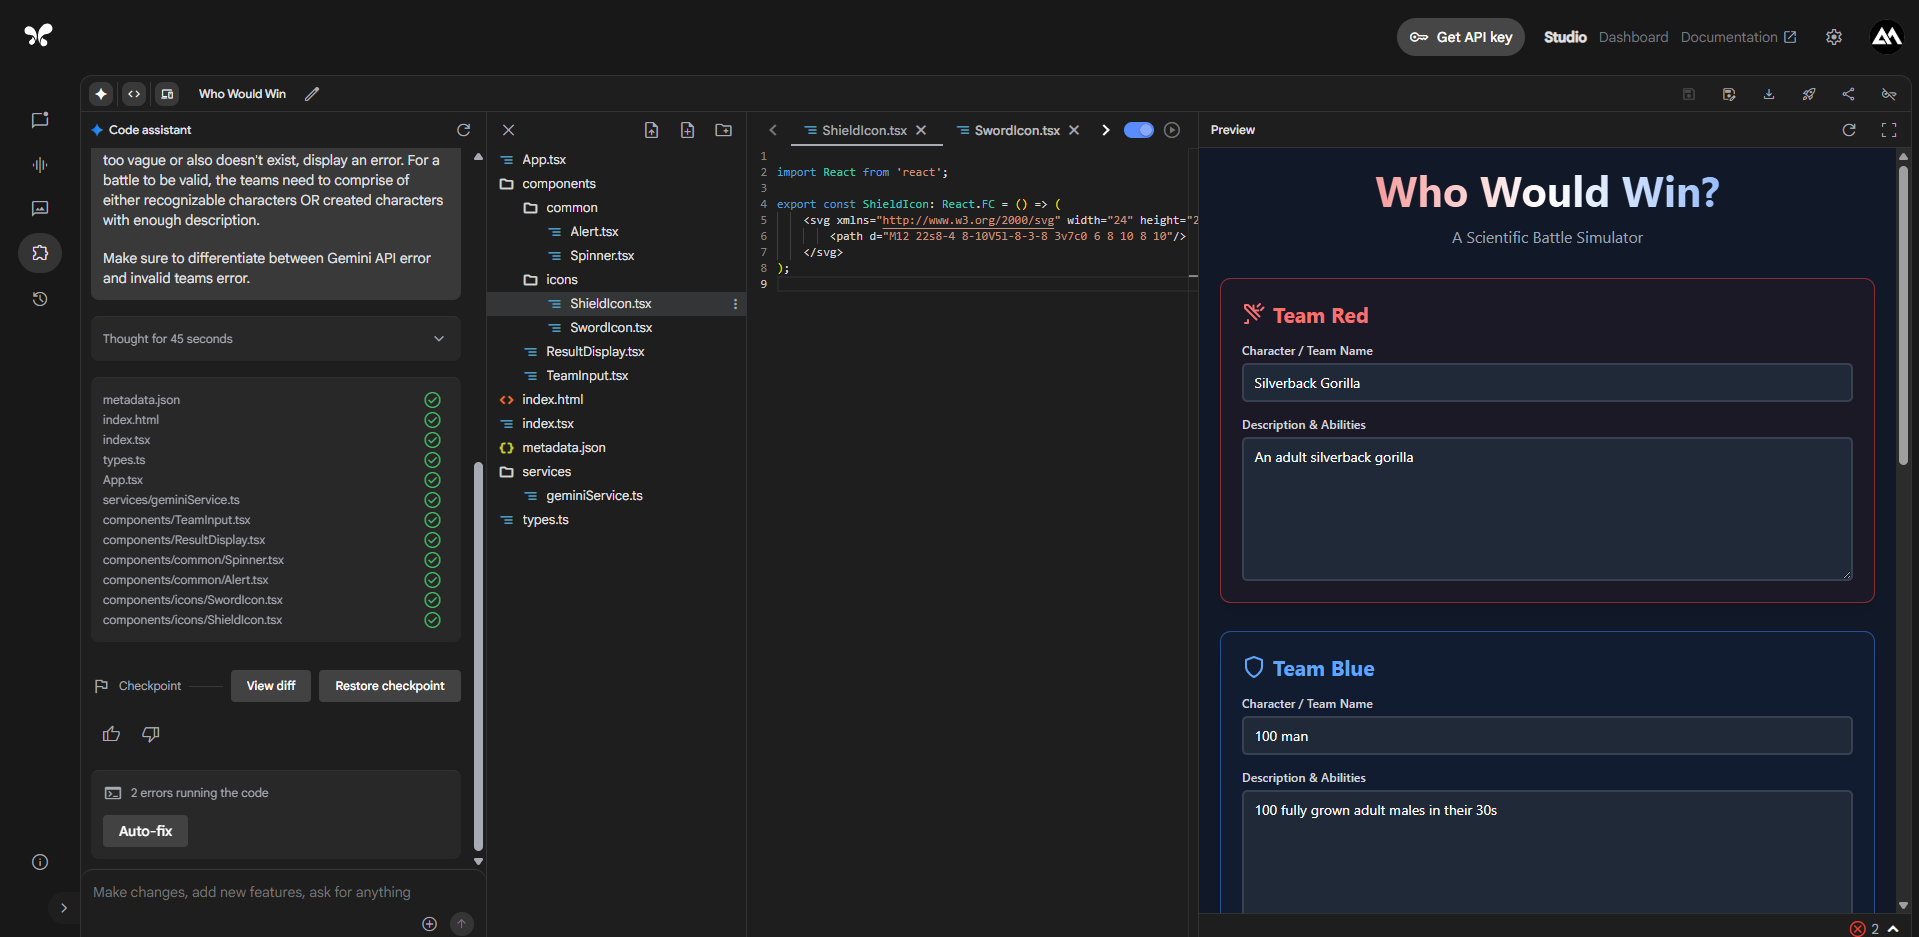Open the user account avatar

tap(1886, 37)
